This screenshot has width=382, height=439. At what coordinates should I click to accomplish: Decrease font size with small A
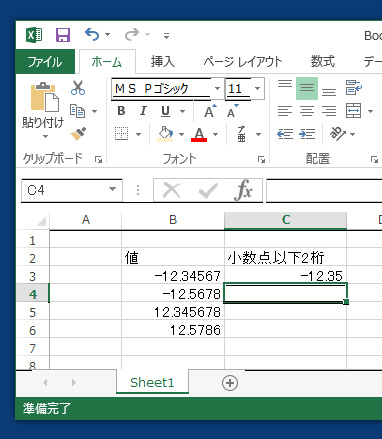(232, 111)
